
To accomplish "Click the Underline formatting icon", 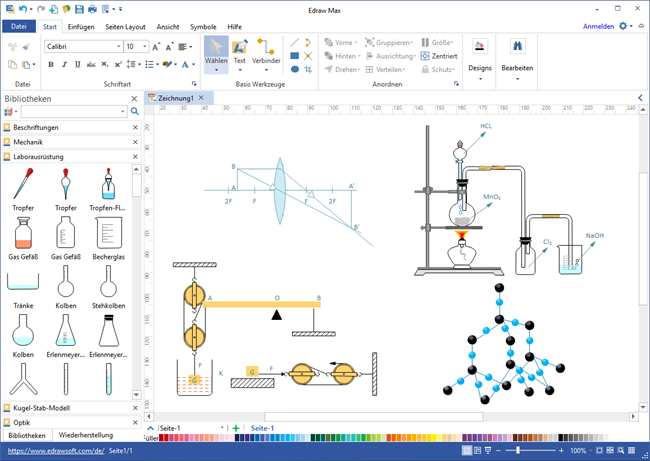I will [x=78, y=64].
